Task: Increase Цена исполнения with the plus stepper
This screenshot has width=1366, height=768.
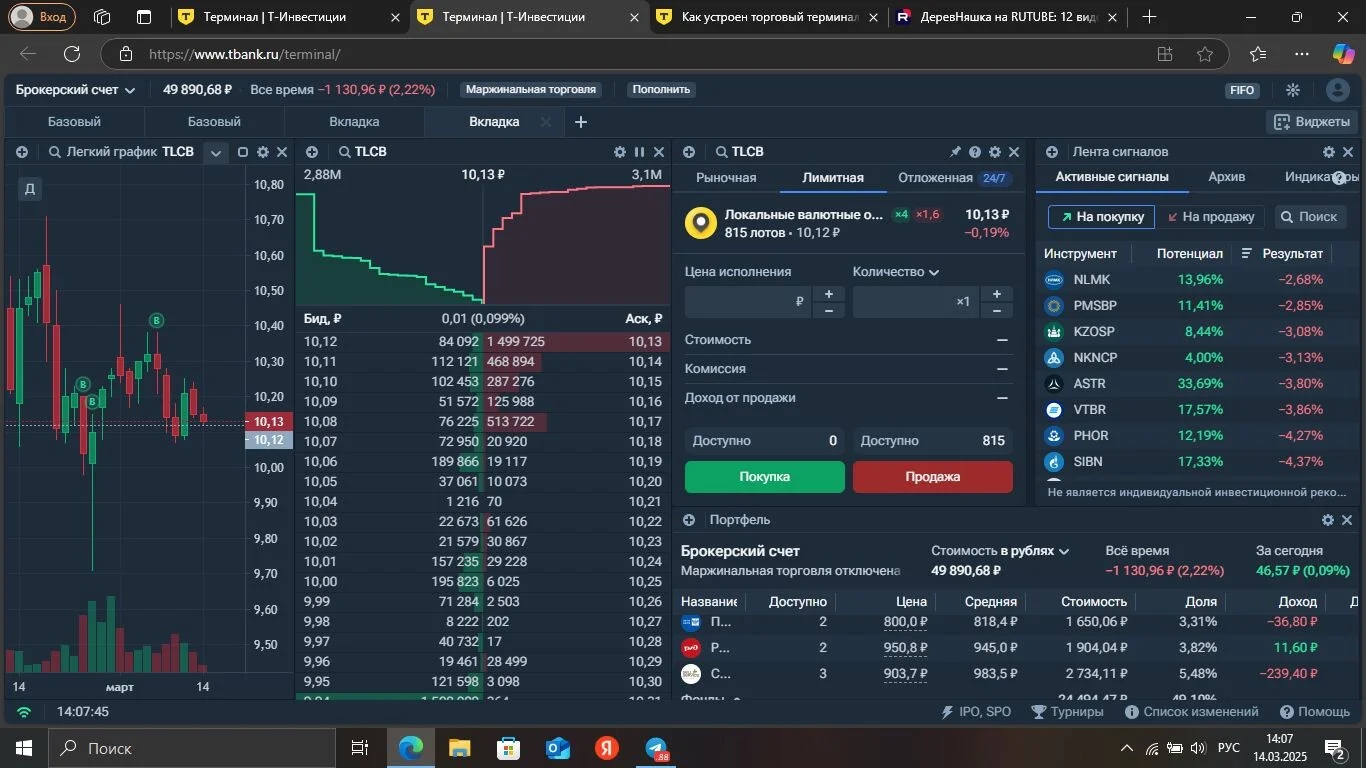Action: pyautogui.click(x=828, y=294)
